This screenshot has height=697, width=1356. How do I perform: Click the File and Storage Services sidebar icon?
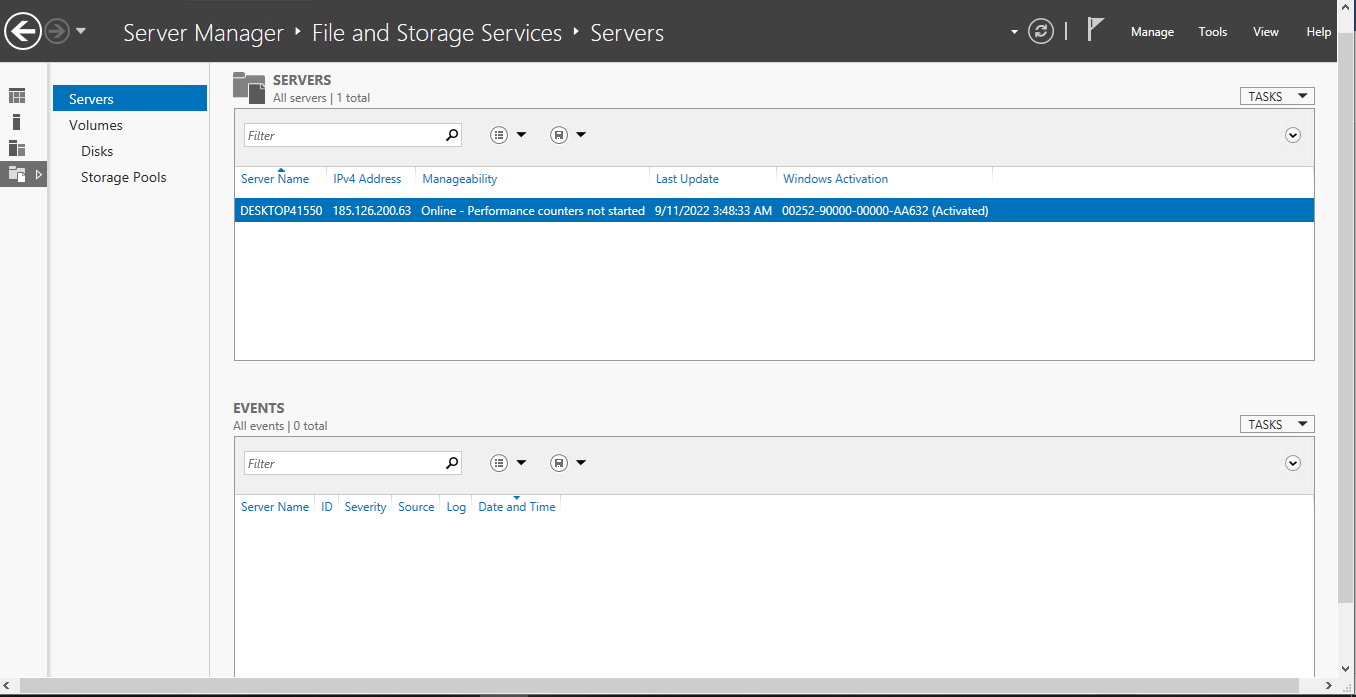click(x=17, y=174)
